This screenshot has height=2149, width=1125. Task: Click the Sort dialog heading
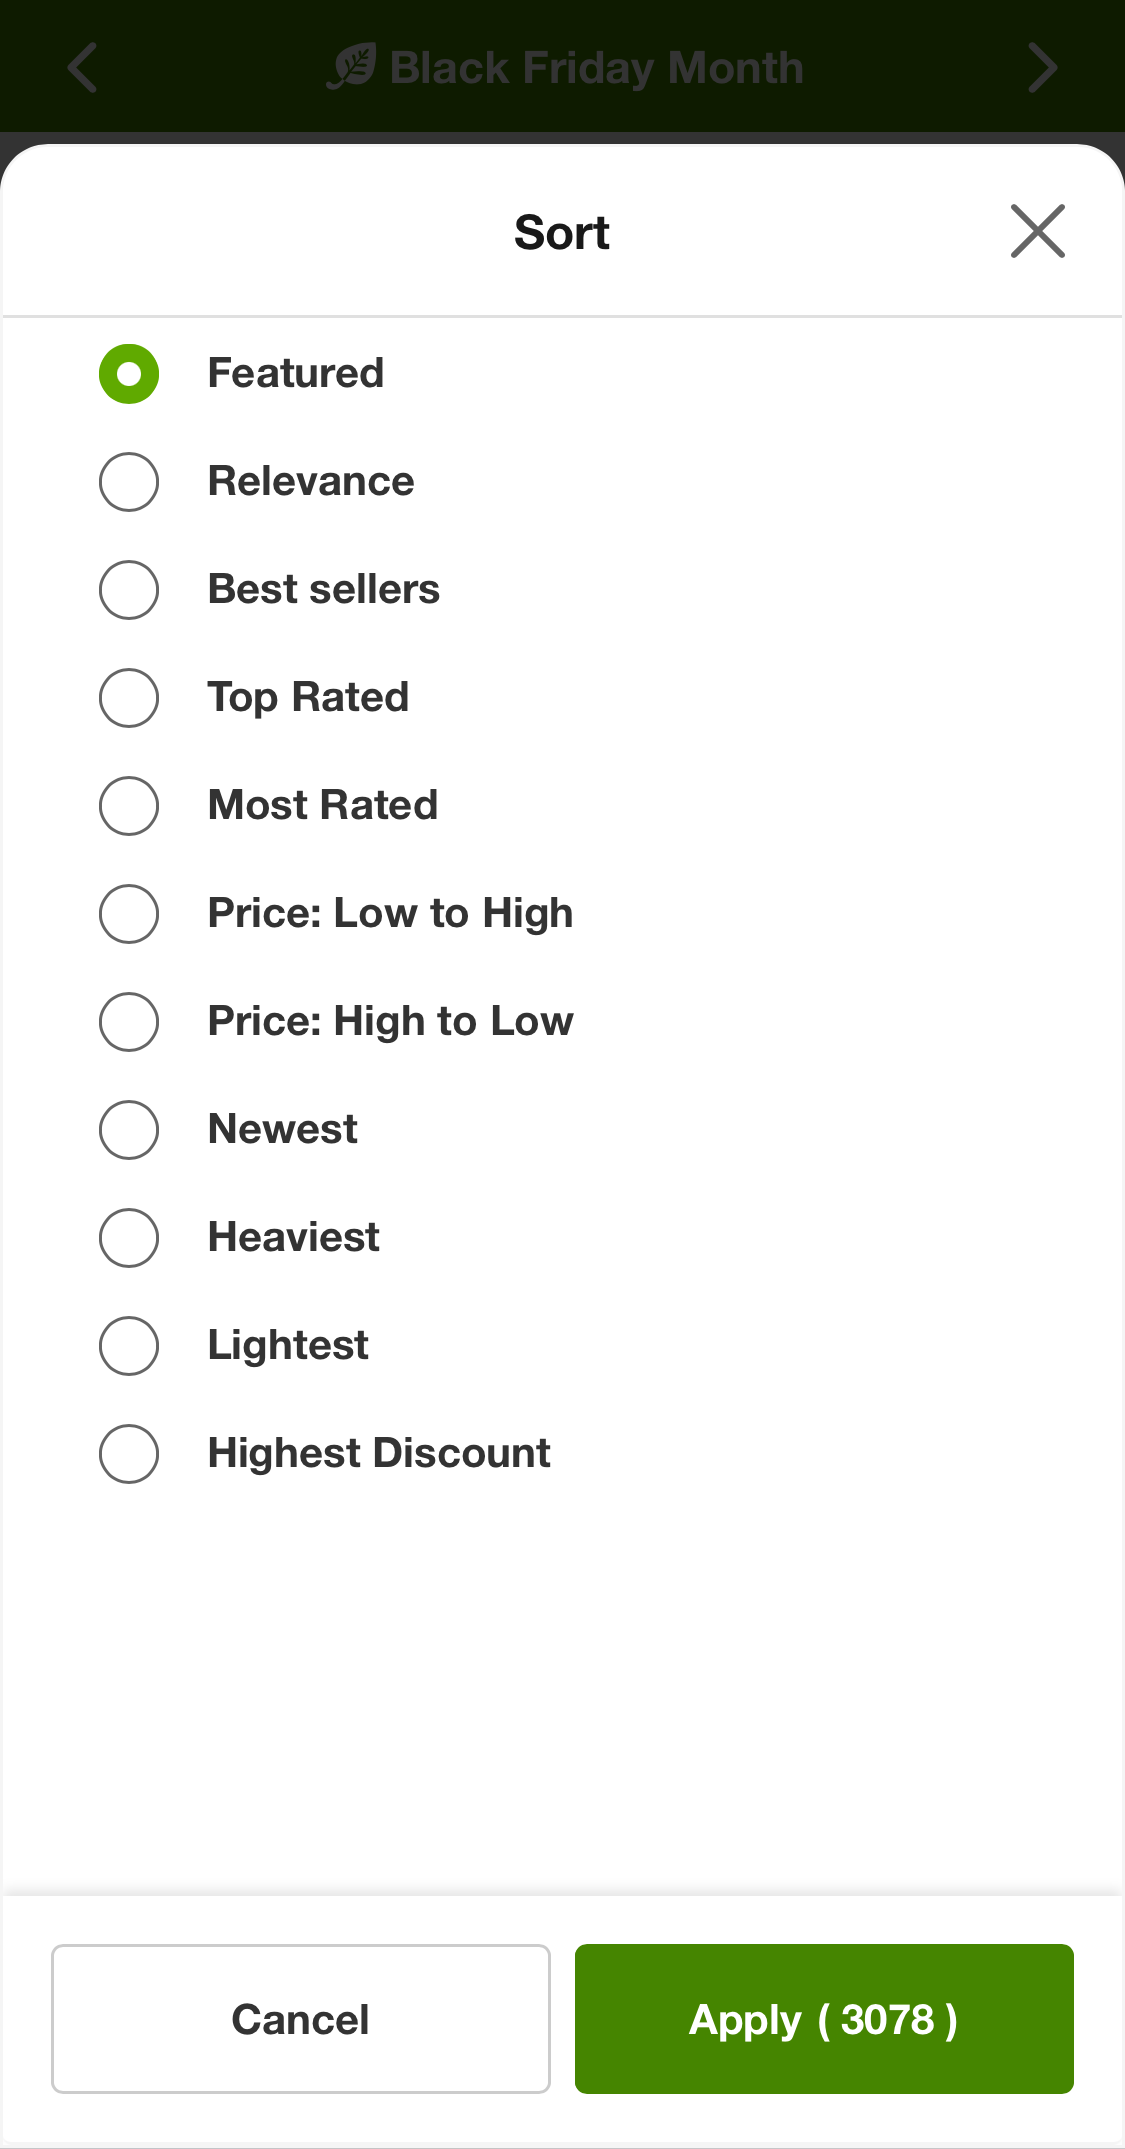point(561,233)
